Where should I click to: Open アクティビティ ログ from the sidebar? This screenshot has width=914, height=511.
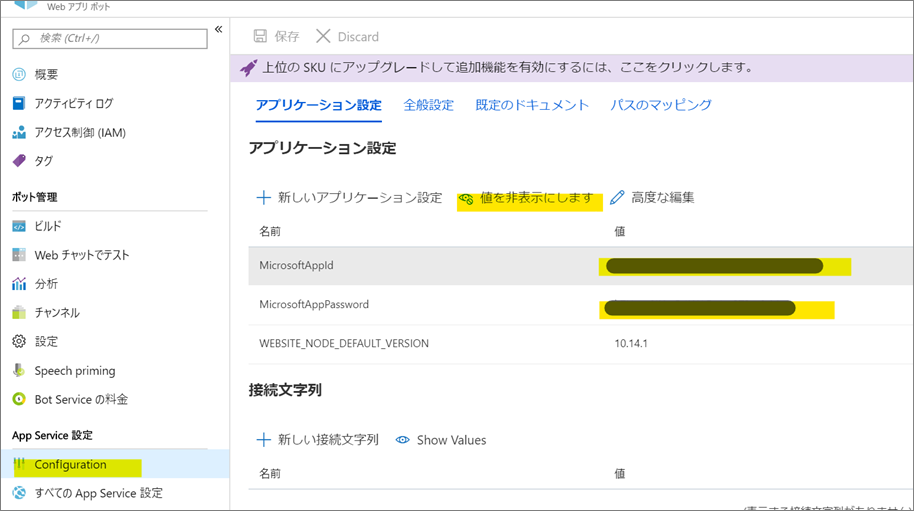pyautogui.click(x=73, y=103)
